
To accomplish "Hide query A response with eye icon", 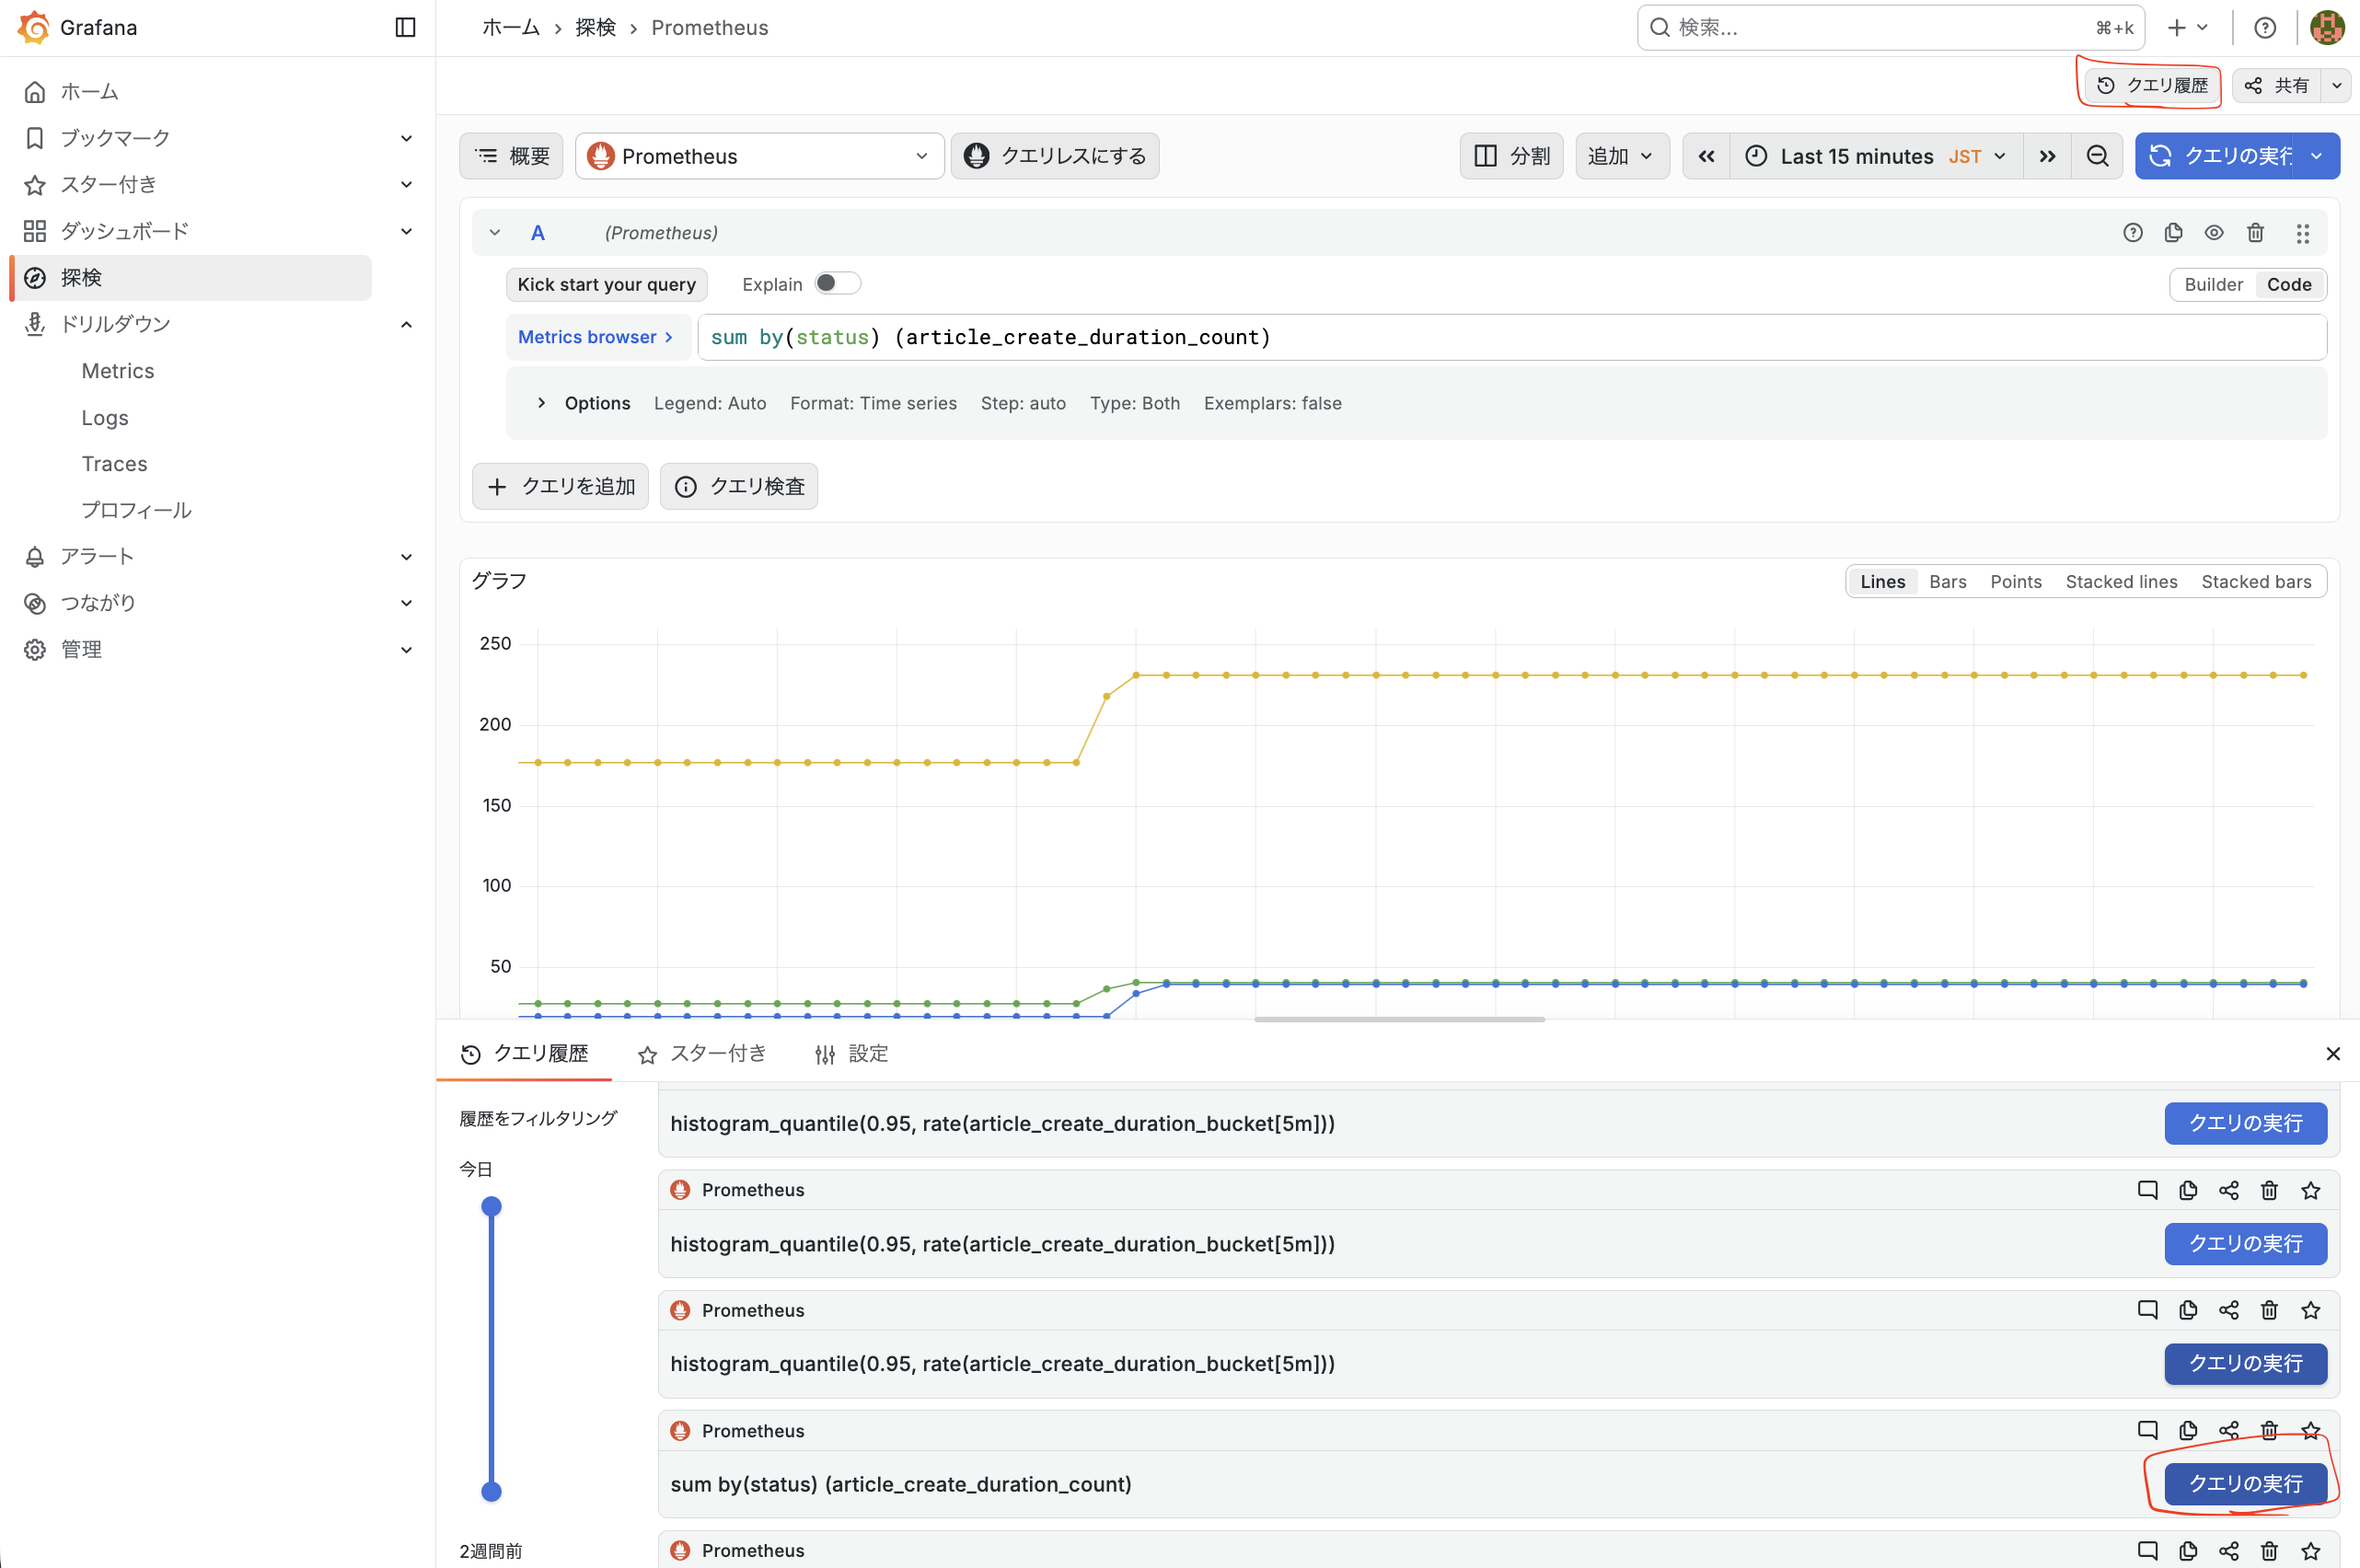I will [x=2214, y=233].
